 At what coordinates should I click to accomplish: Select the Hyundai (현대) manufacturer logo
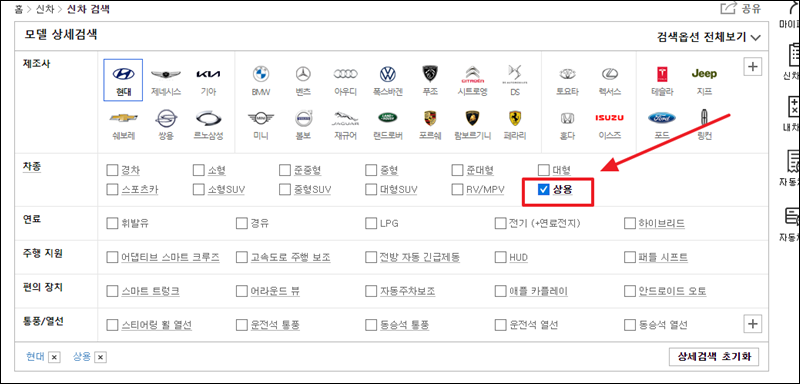[123, 74]
